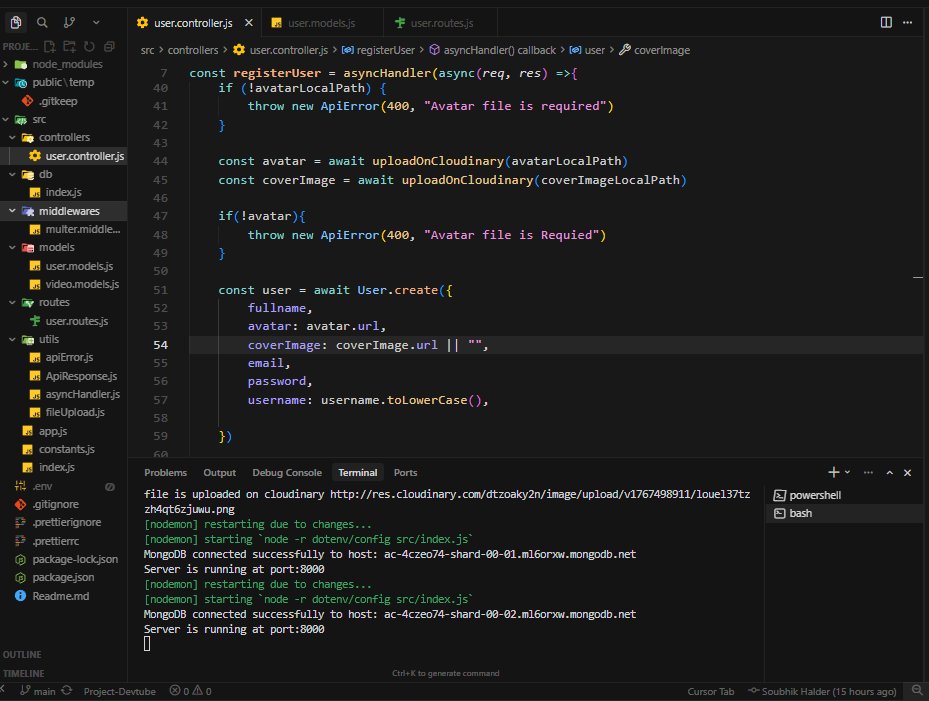Click src in the breadcrumb
The width and height of the screenshot is (929, 701).
148,50
